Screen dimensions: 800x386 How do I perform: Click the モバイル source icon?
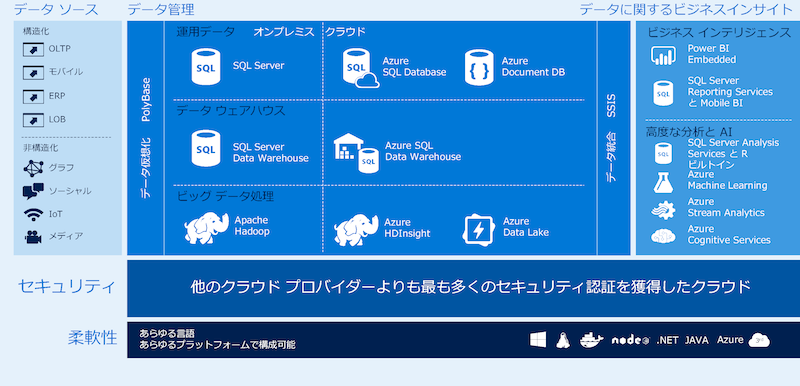tap(33, 73)
